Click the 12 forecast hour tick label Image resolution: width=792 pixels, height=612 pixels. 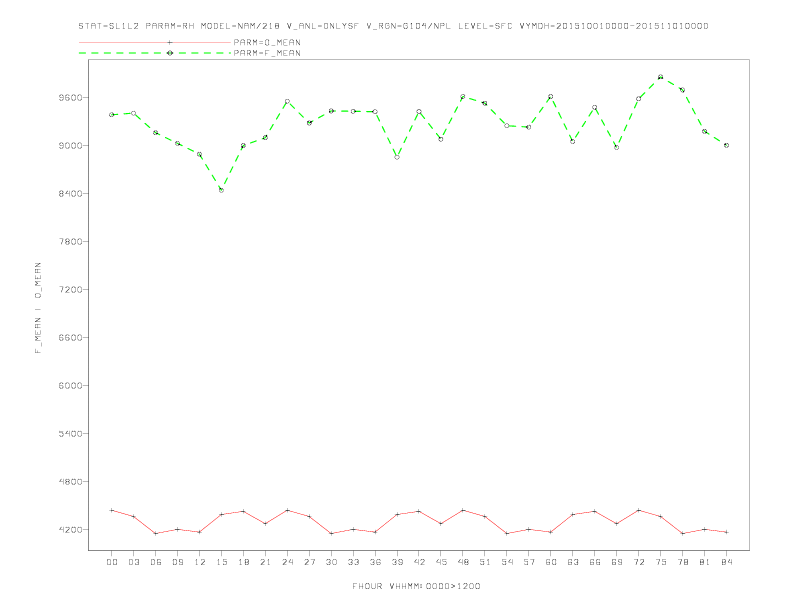(200, 562)
